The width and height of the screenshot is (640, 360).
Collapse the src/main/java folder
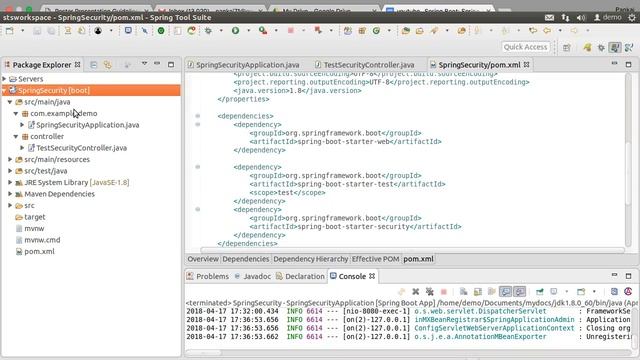pyautogui.click(x=10, y=102)
